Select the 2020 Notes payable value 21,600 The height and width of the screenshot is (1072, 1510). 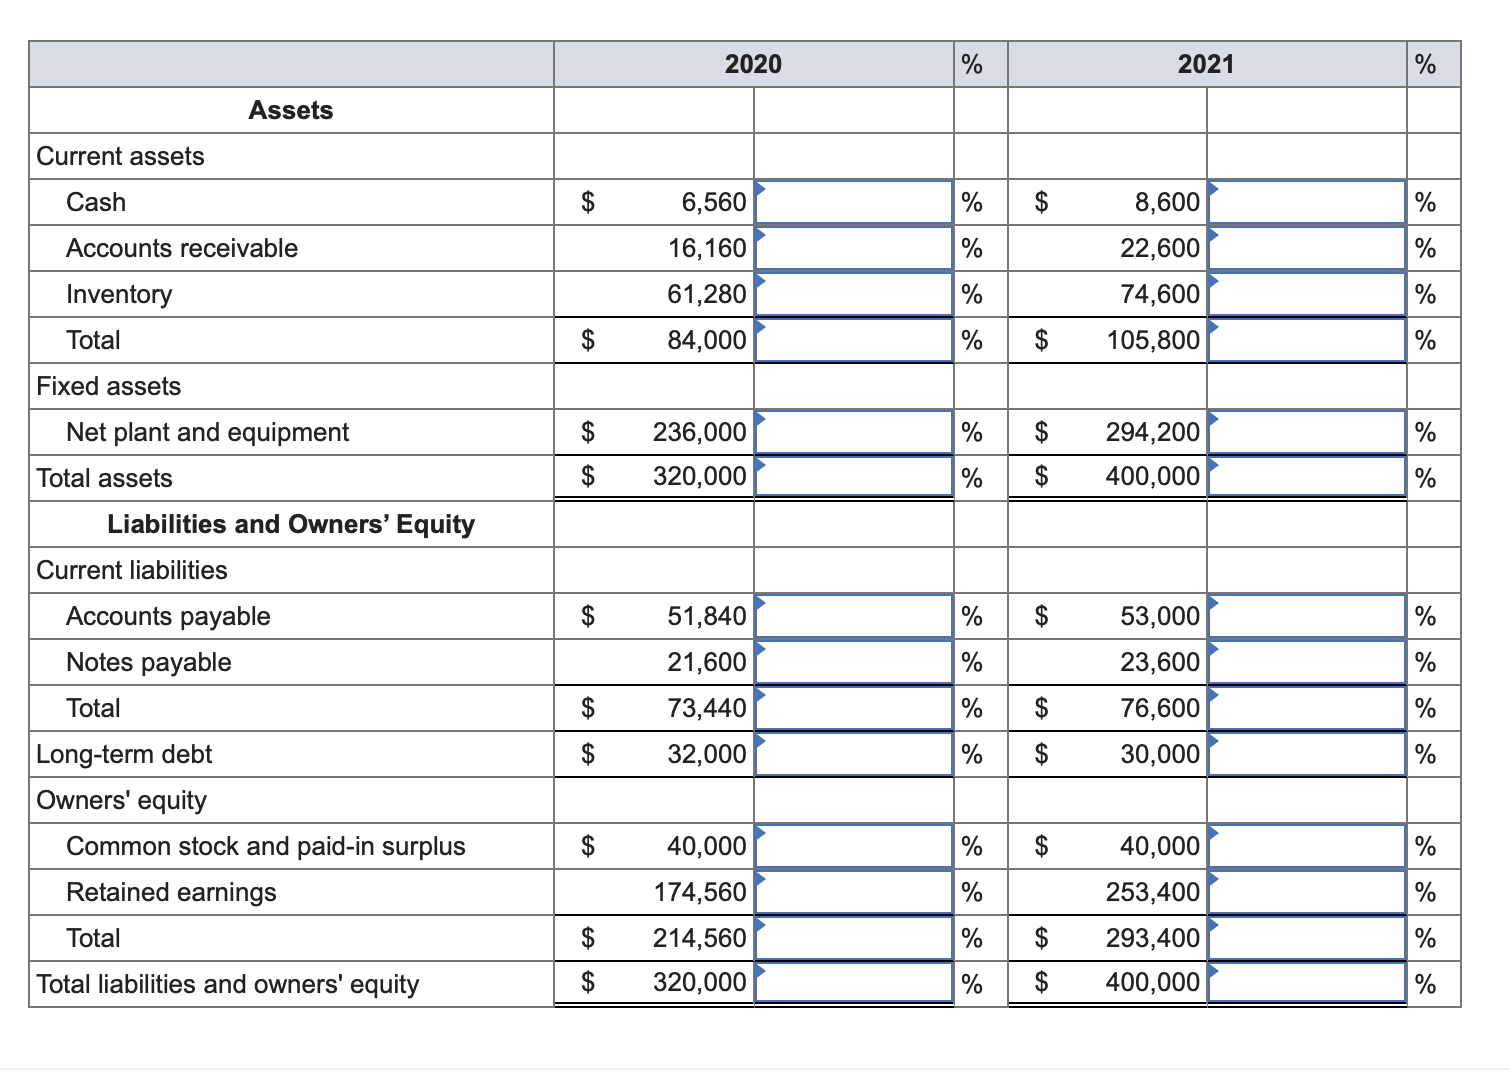707,662
